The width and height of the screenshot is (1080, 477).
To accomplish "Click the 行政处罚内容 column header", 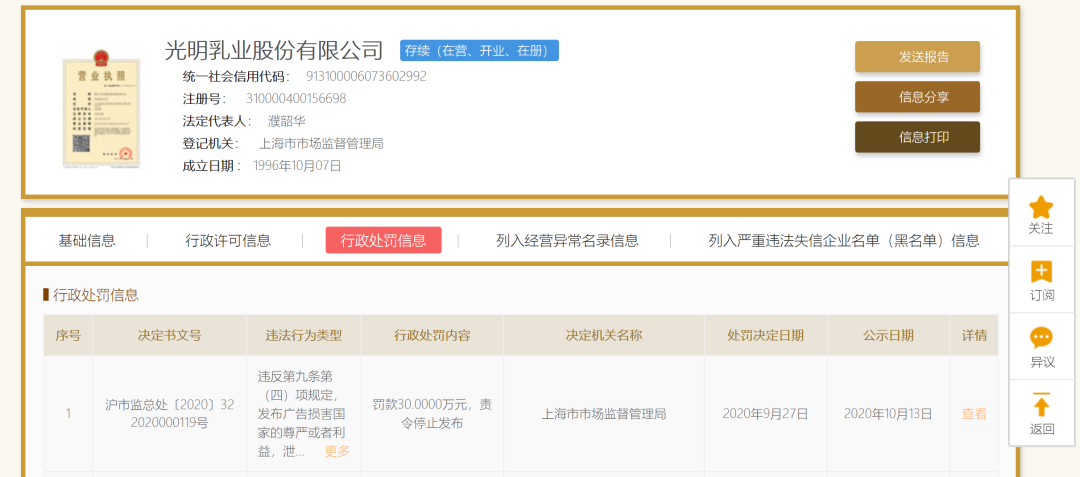I will coord(432,335).
